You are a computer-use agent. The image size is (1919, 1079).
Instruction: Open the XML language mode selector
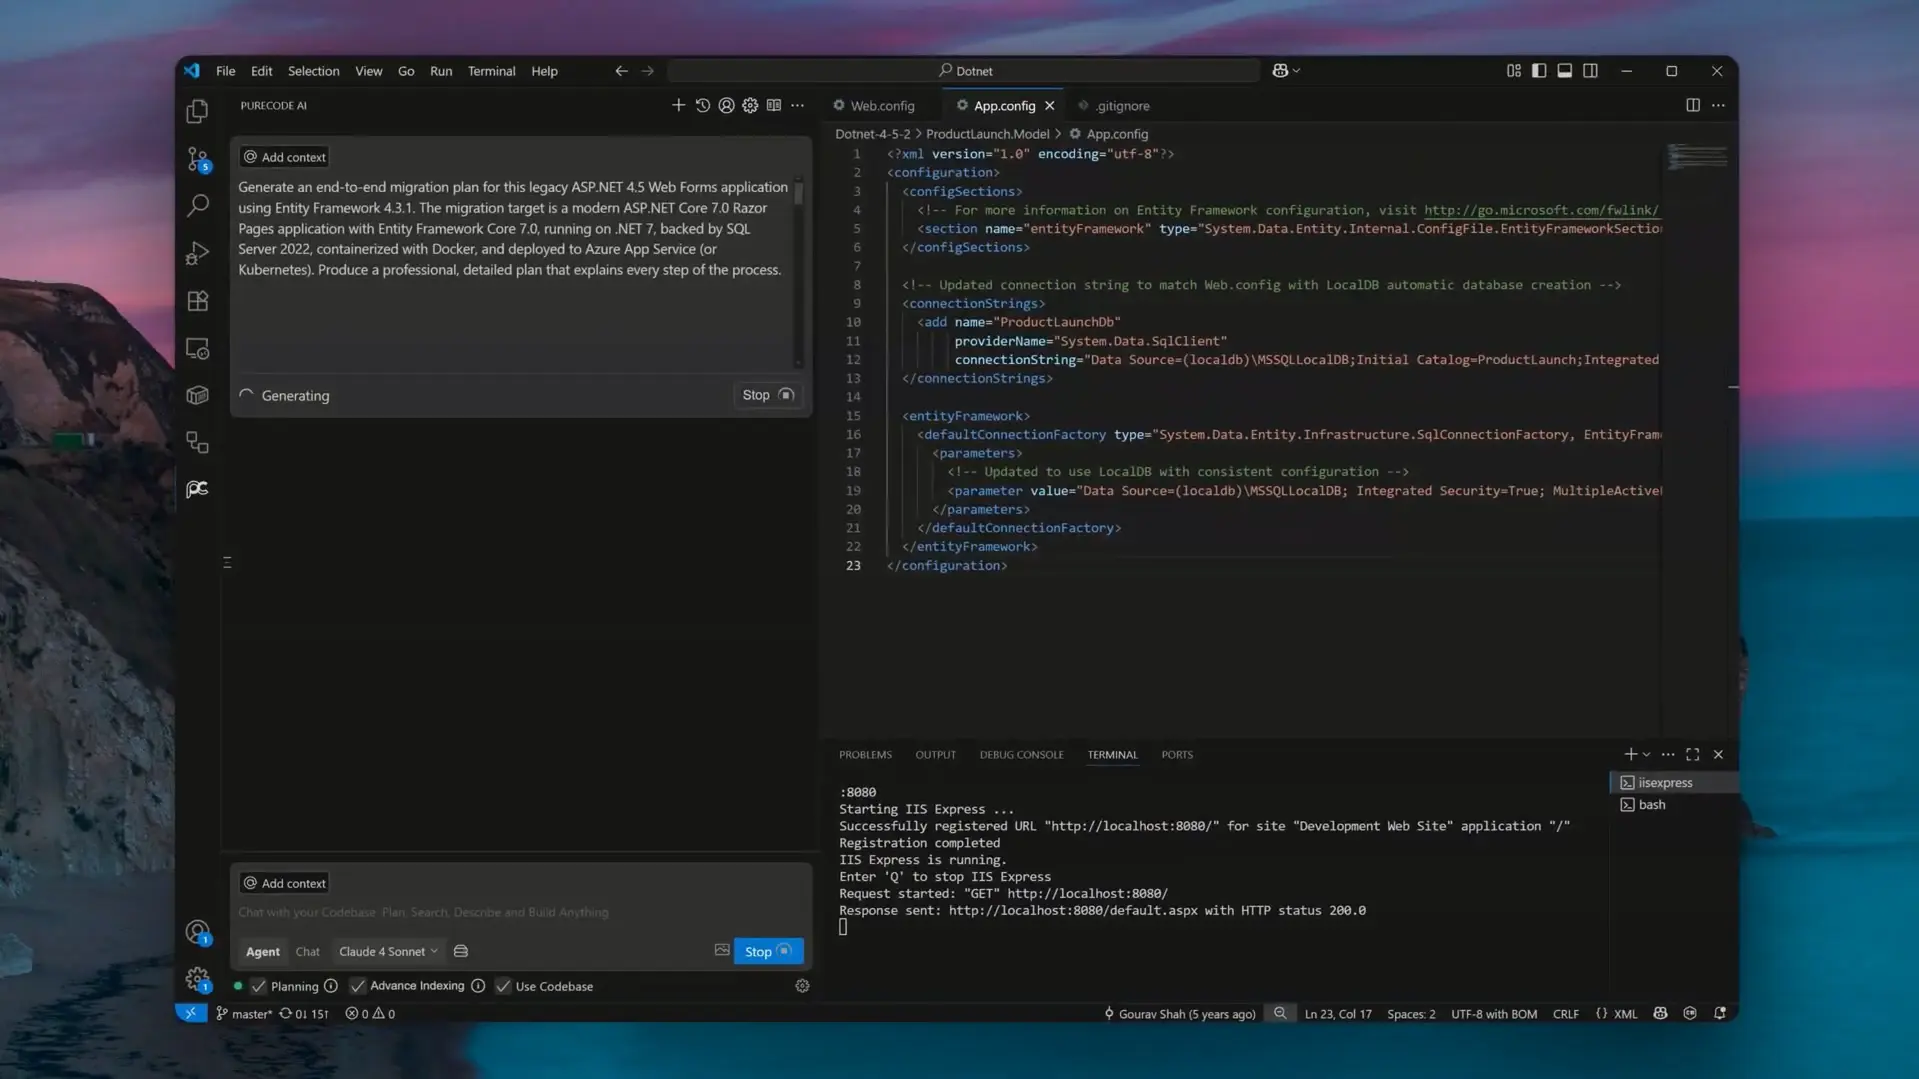pyautogui.click(x=1625, y=1013)
